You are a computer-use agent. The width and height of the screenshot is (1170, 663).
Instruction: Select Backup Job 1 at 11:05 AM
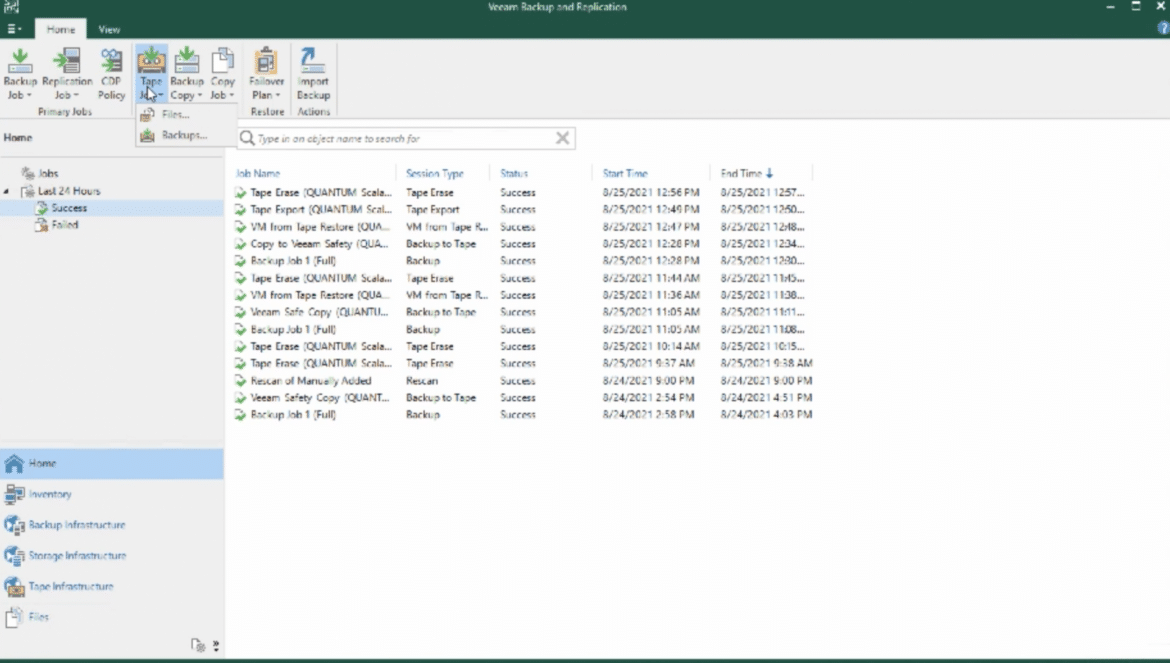(523, 330)
